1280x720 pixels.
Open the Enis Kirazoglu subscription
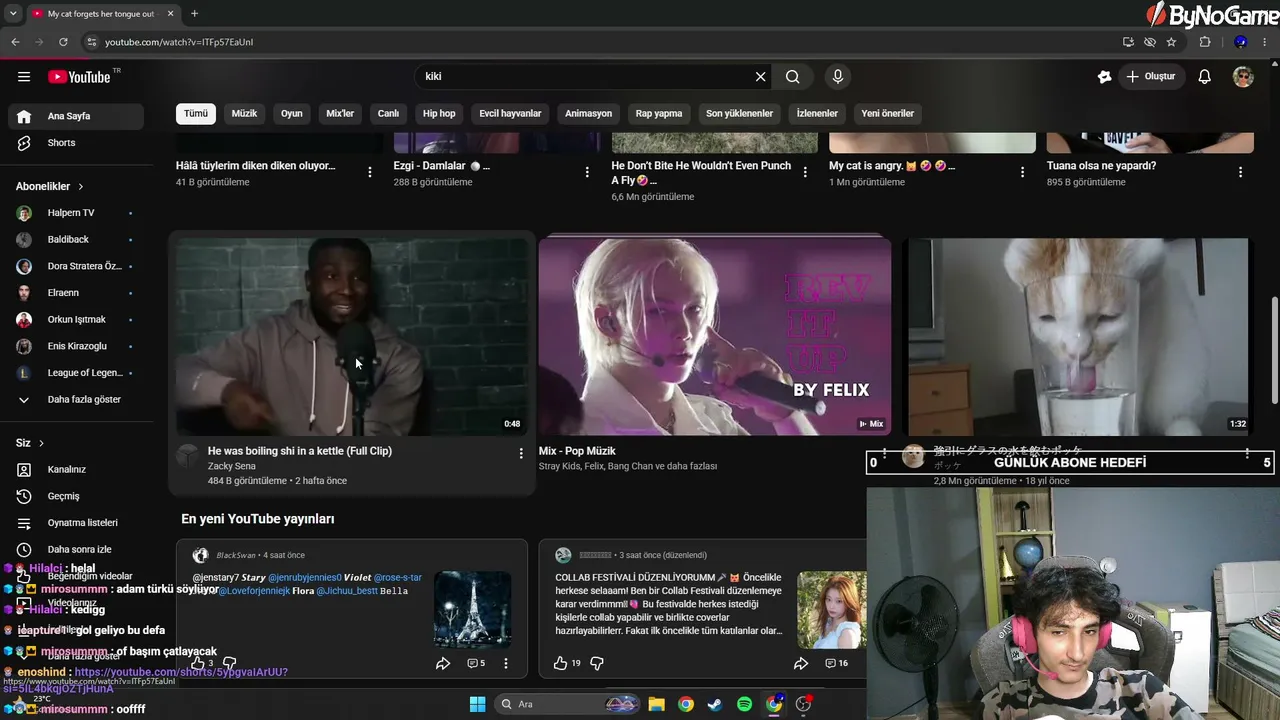pos(76,346)
